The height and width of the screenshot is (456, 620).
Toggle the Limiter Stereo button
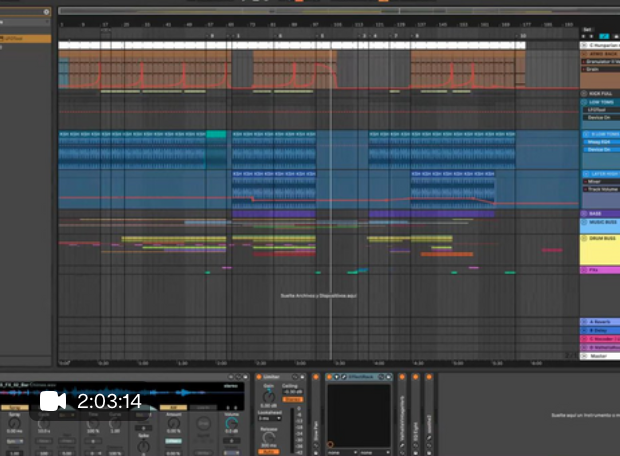[293, 399]
